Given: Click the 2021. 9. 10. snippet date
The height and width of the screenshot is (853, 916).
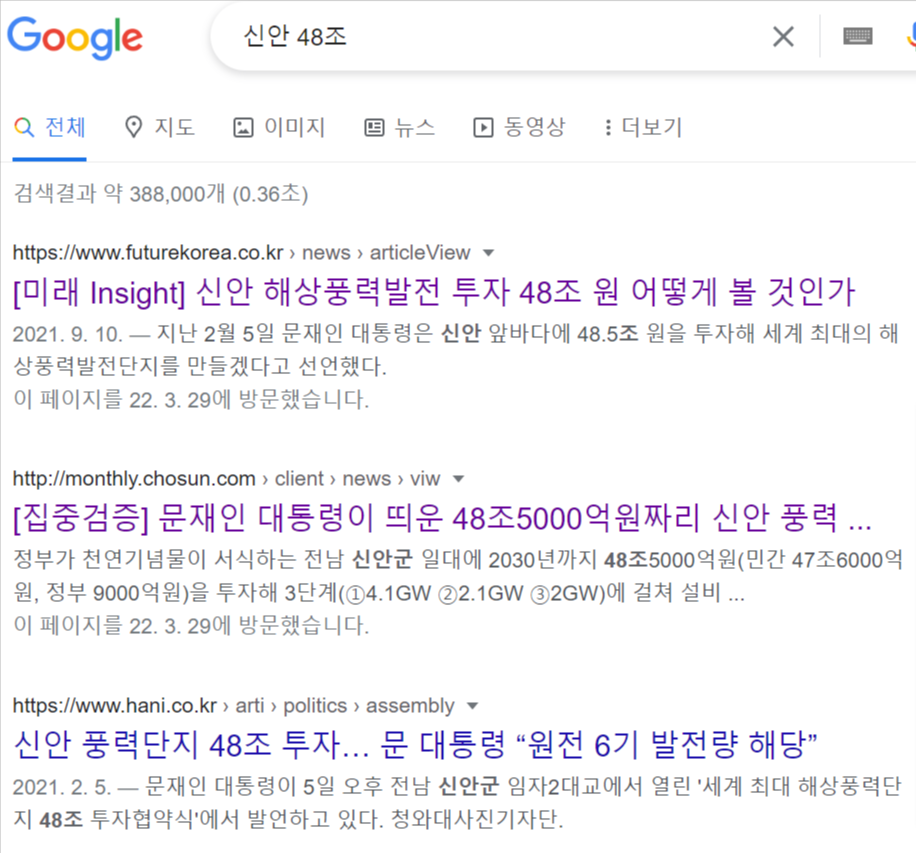Looking at the screenshot, I should [x=68, y=334].
